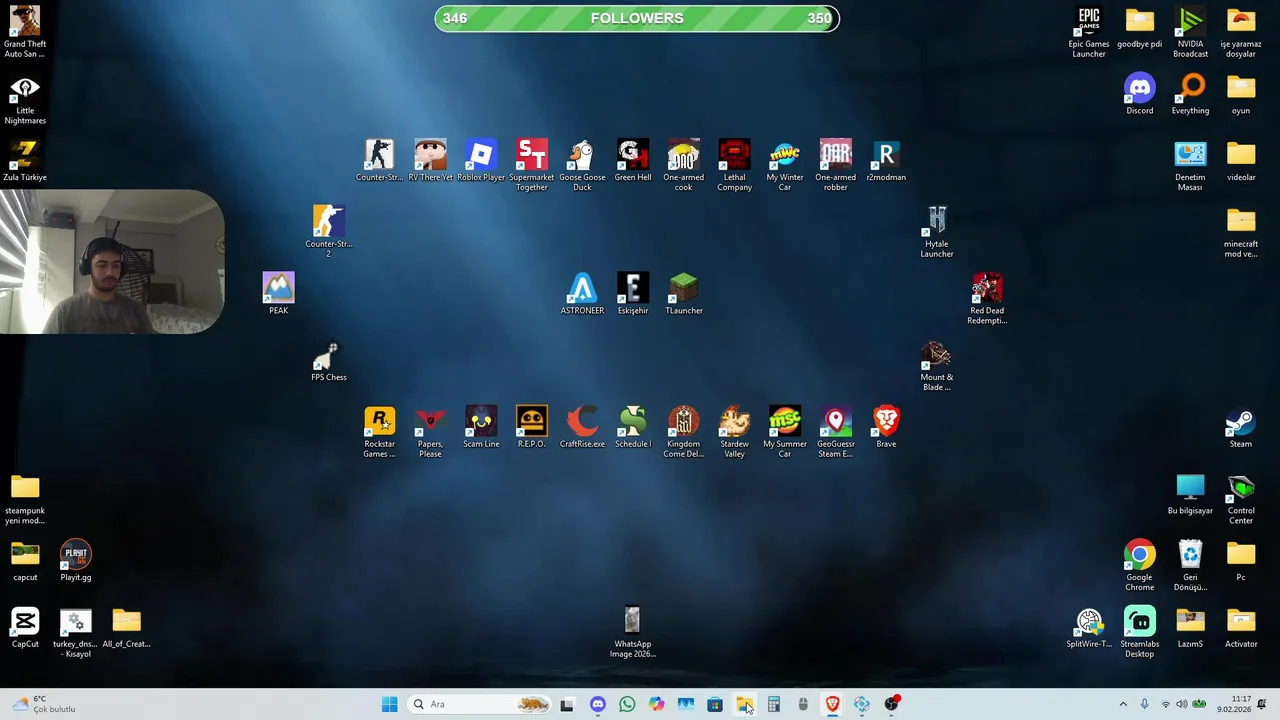The width and height of the screenshot is (1280, 720).
Task: Open Hytale Launcher icon
Action: point(937,231)
